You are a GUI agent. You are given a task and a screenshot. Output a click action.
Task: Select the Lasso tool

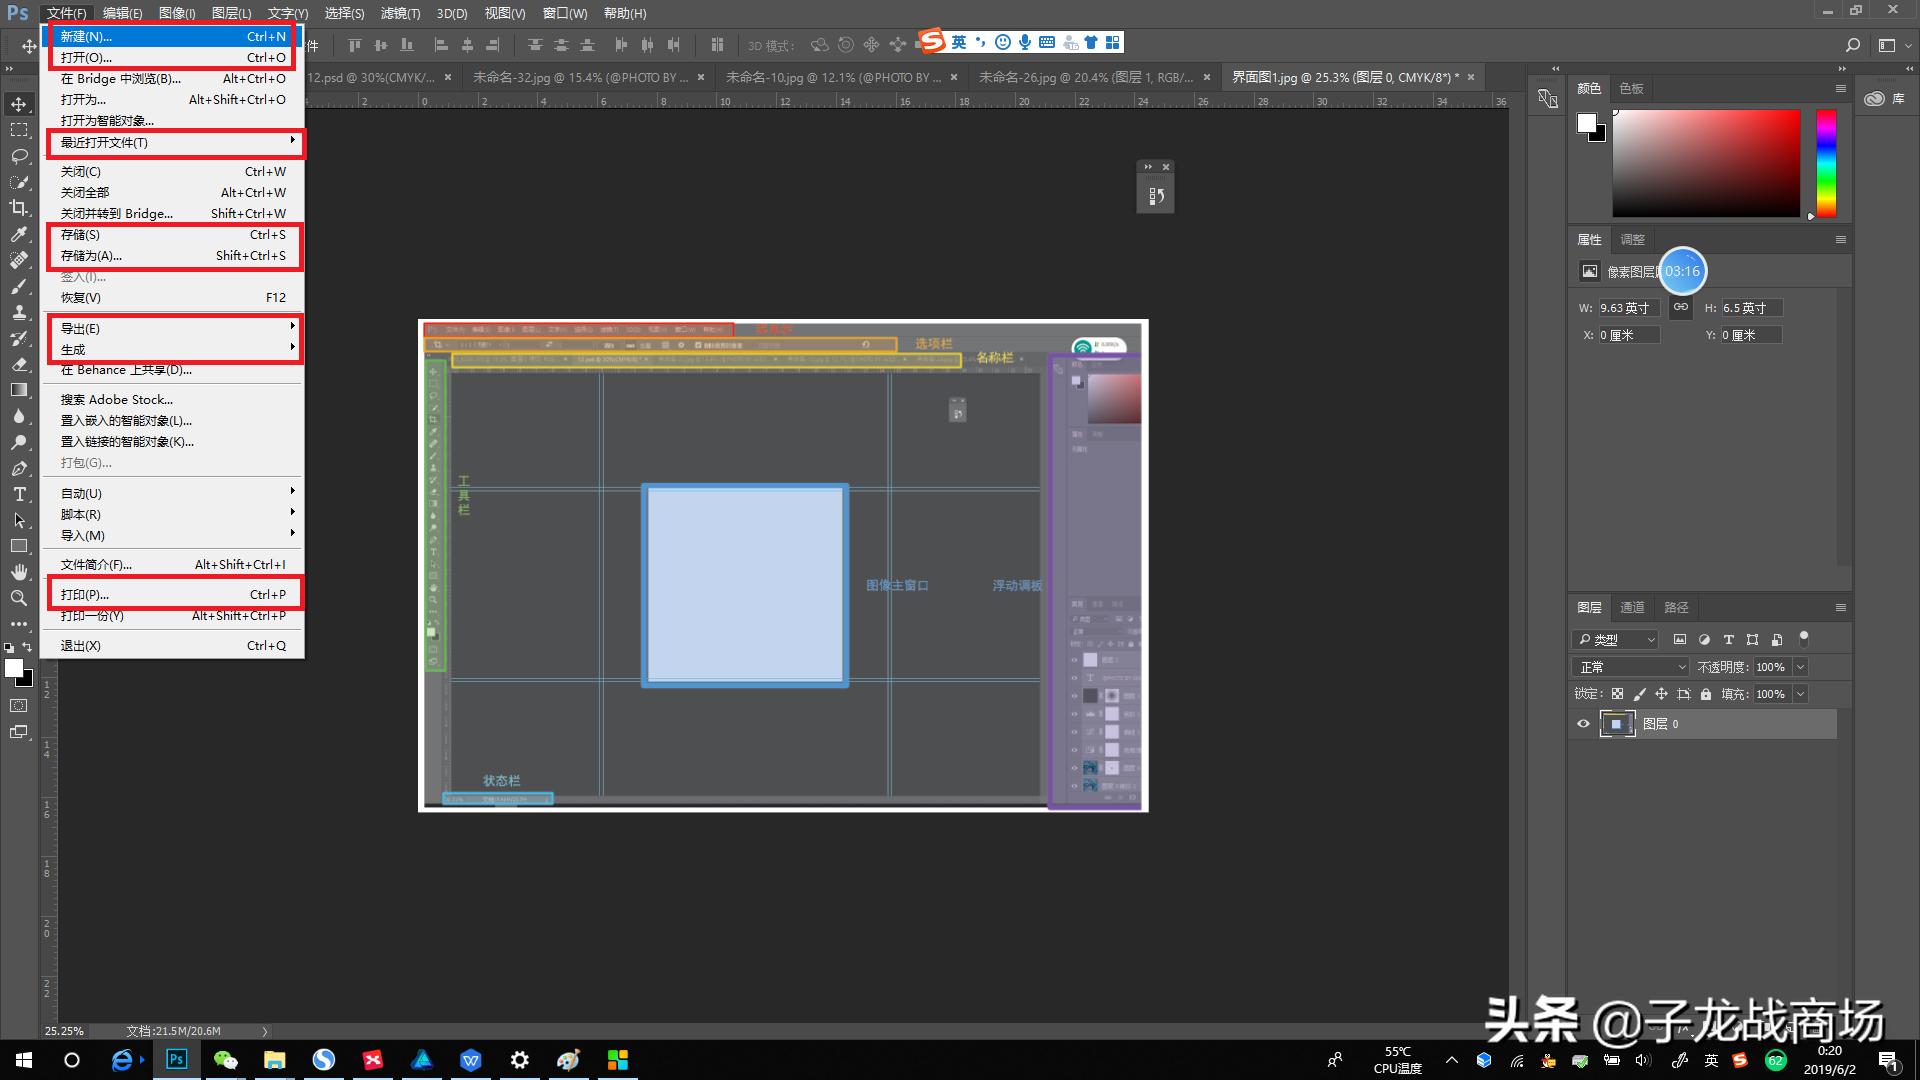pos(19,156)
